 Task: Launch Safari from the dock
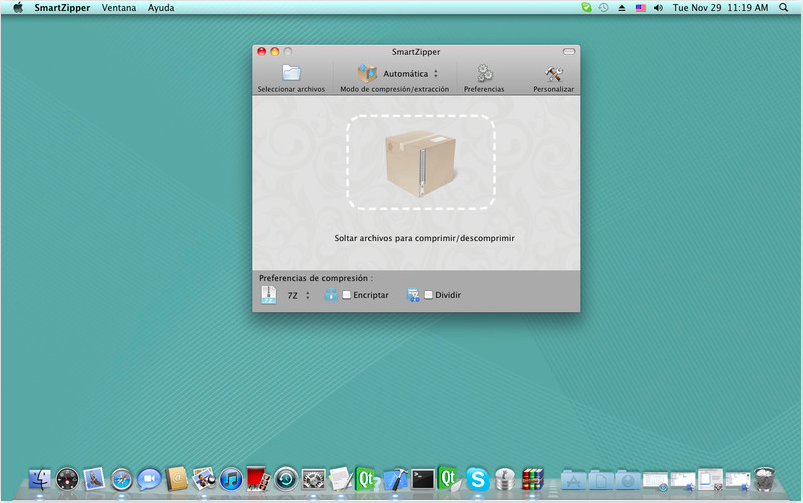point(122,480)
